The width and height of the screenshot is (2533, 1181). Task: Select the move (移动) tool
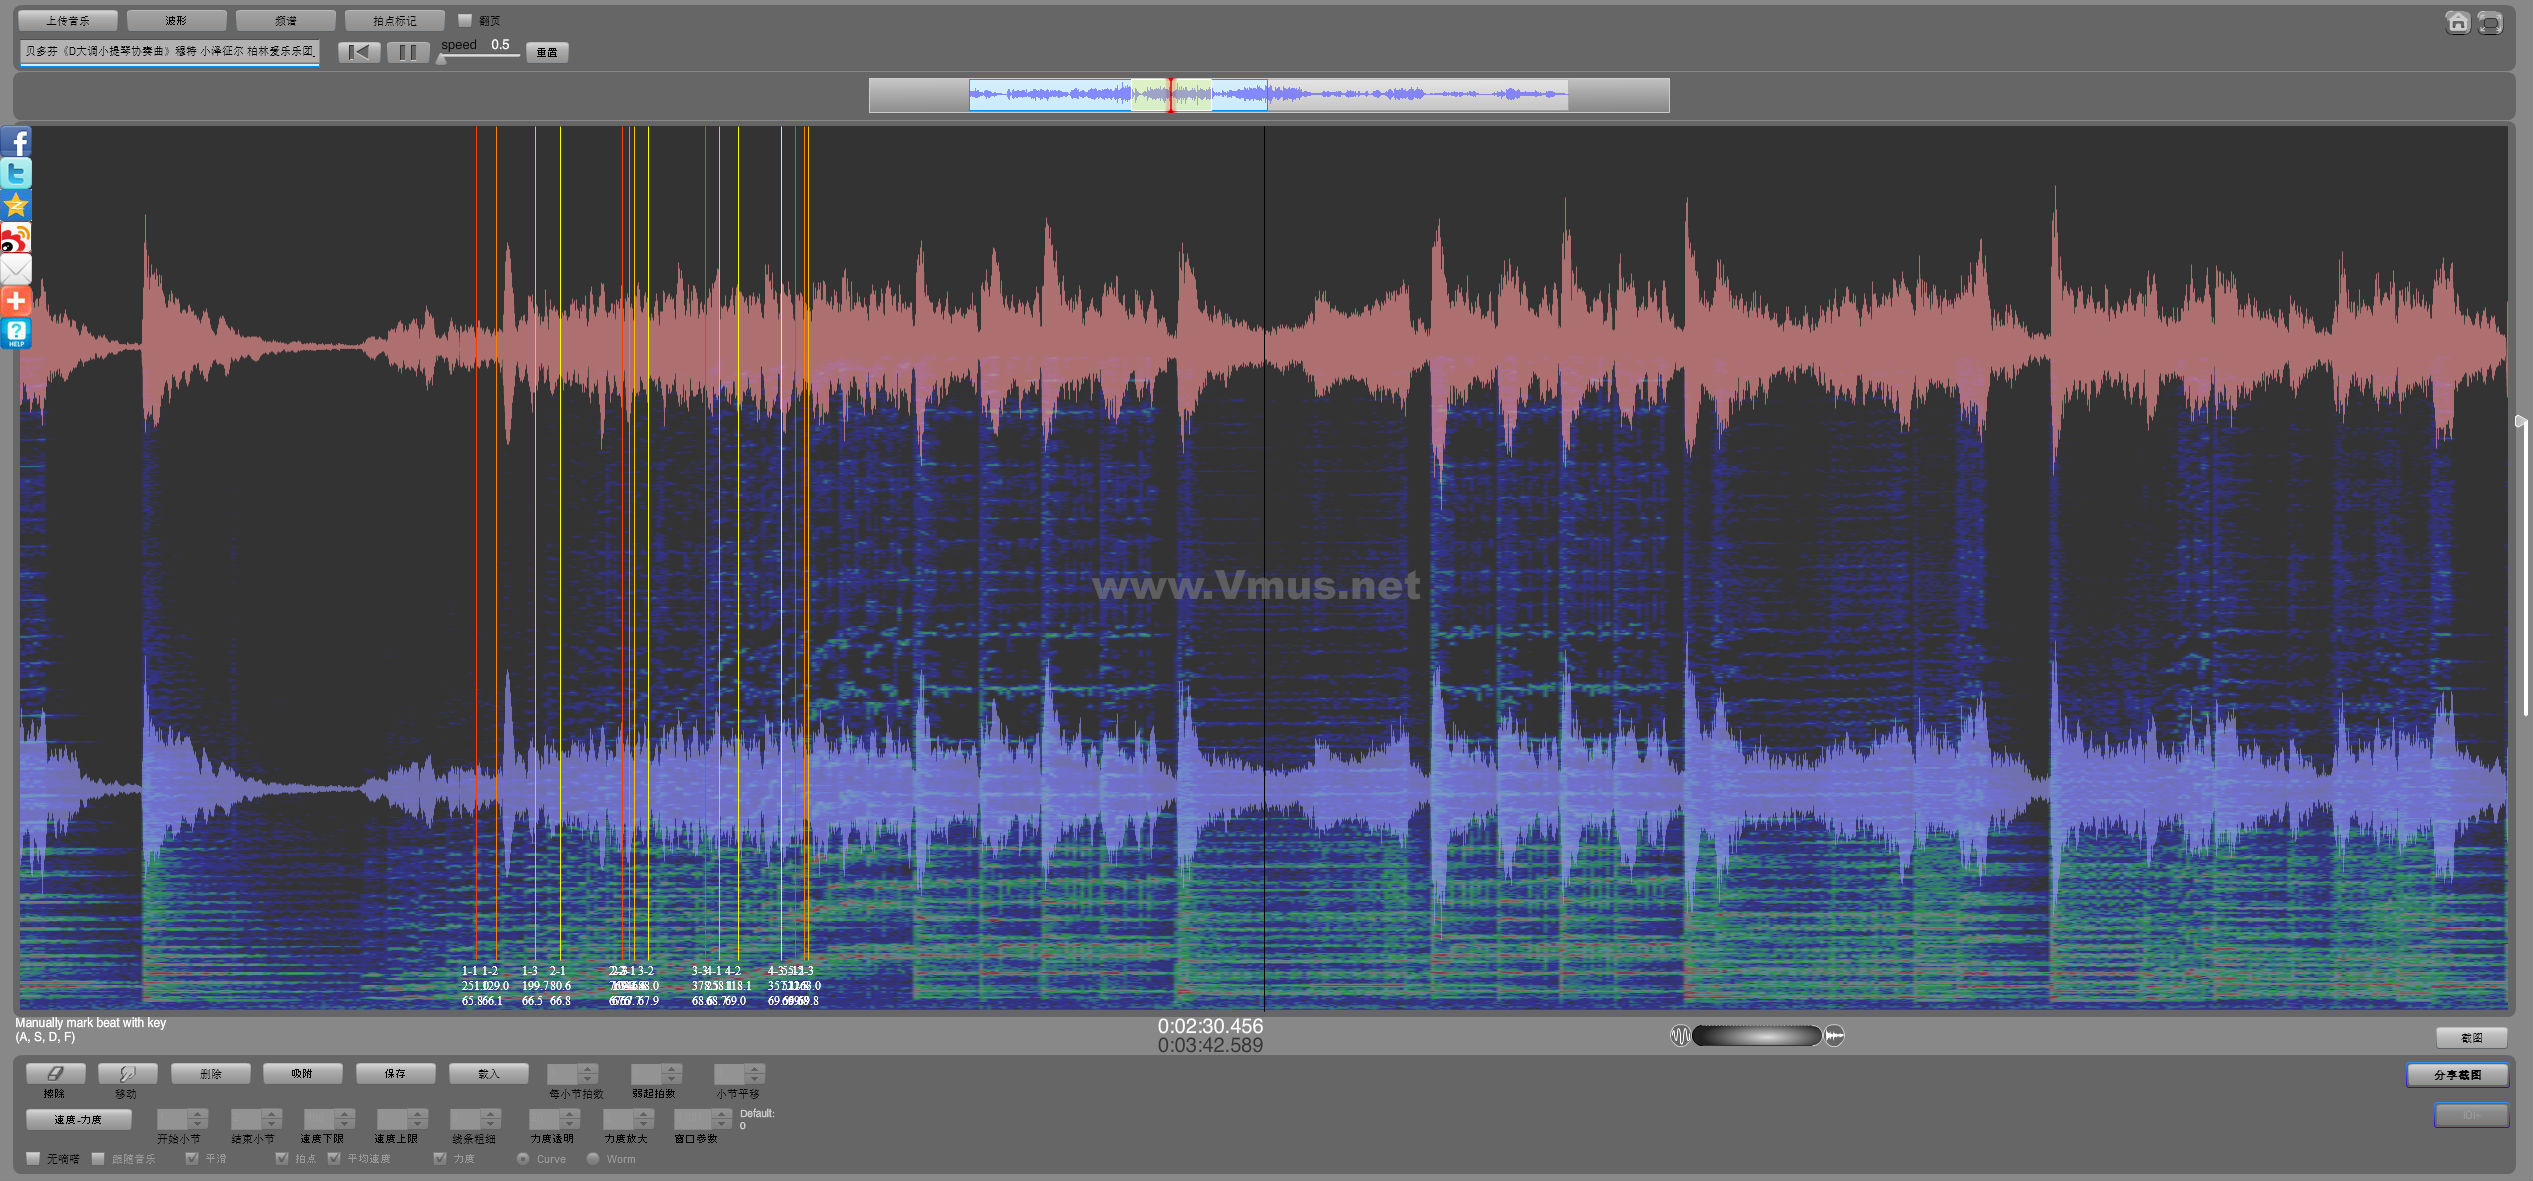[x=127, y=1073]
